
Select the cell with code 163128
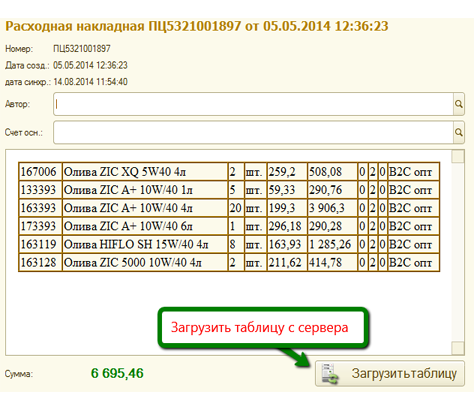[40, 262]
